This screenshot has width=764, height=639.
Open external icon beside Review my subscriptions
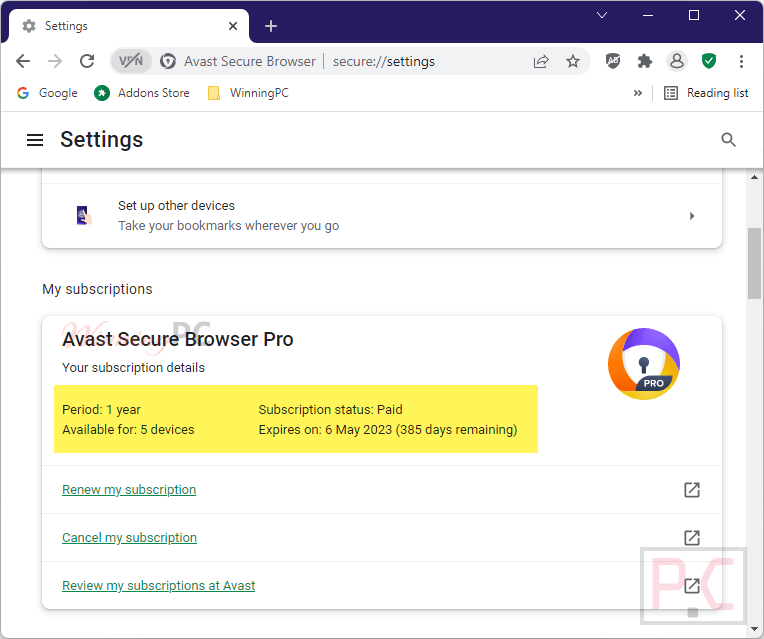pos(692,585)
